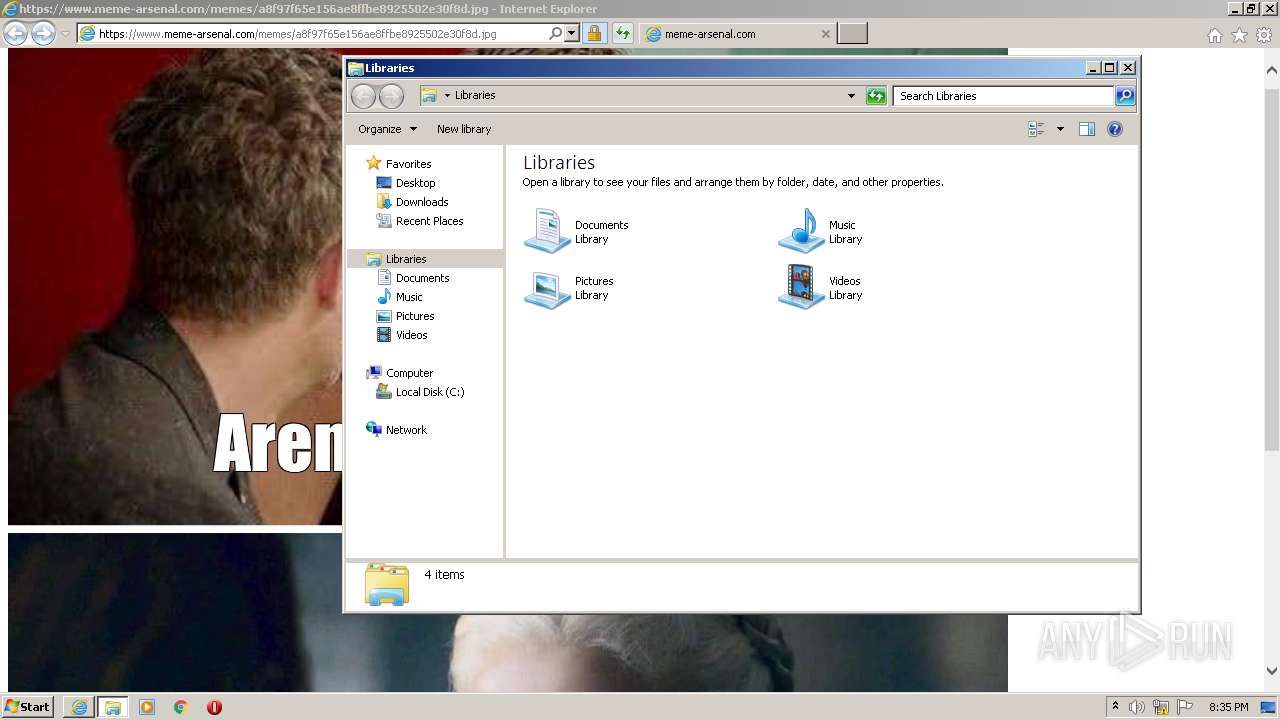This screenshot has width=1280, height=720.
Task: Open IE recent pages dropdown arrow
Action: [x=65, y=33]
